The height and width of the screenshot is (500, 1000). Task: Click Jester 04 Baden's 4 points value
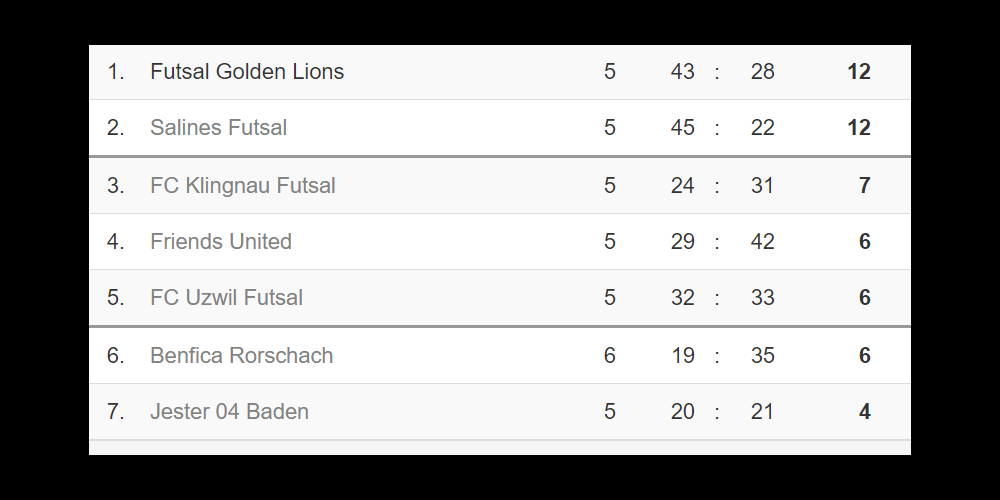[864, 412]
